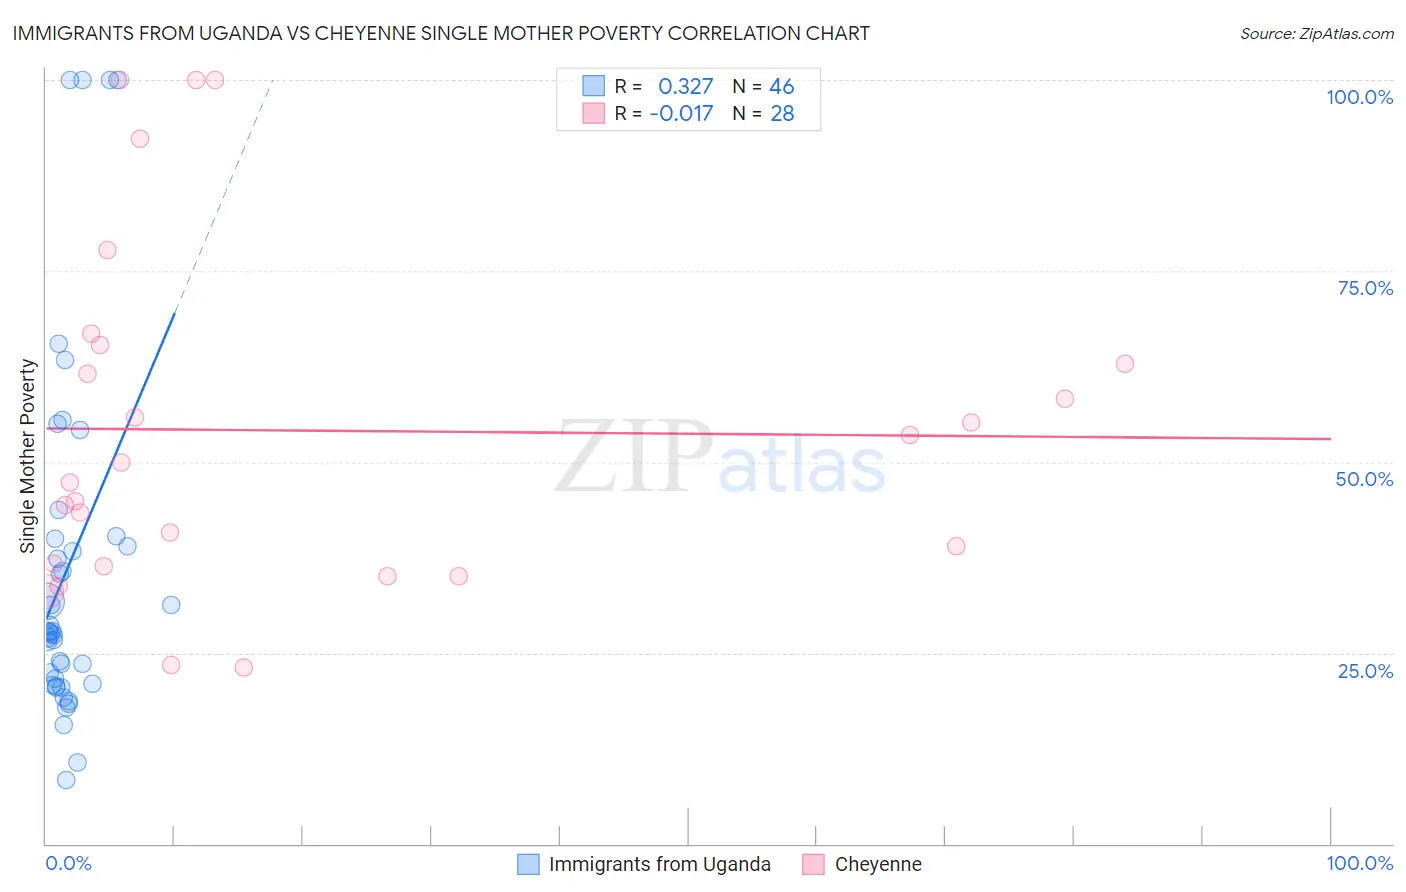Click the pink swatch beside R = -0.017

pyautogui.click(x=594, y=113)
